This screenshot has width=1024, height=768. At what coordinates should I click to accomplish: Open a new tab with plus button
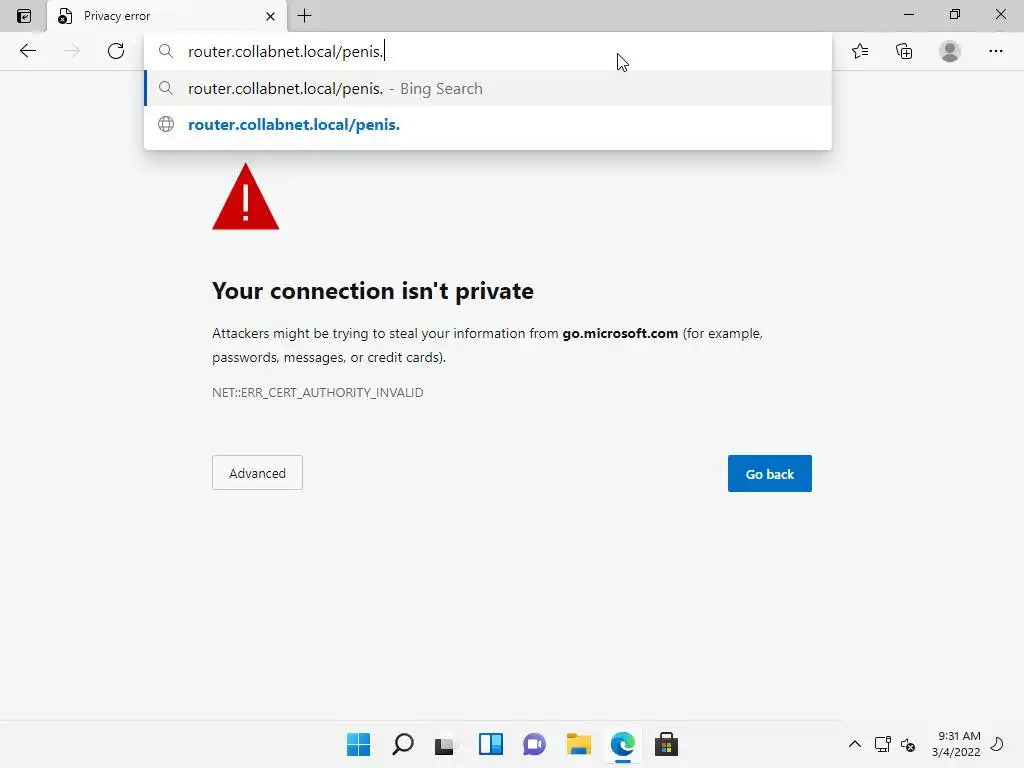click(x=305, y=16)
